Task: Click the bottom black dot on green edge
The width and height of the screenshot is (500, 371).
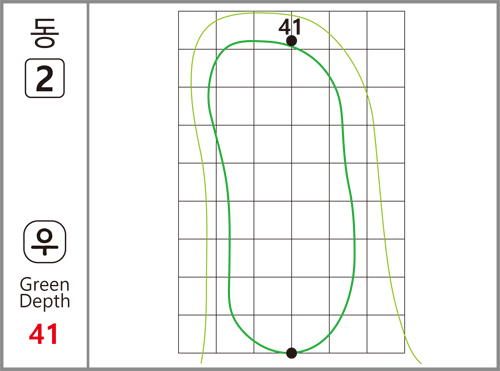Action: click(x=291, y=353)
